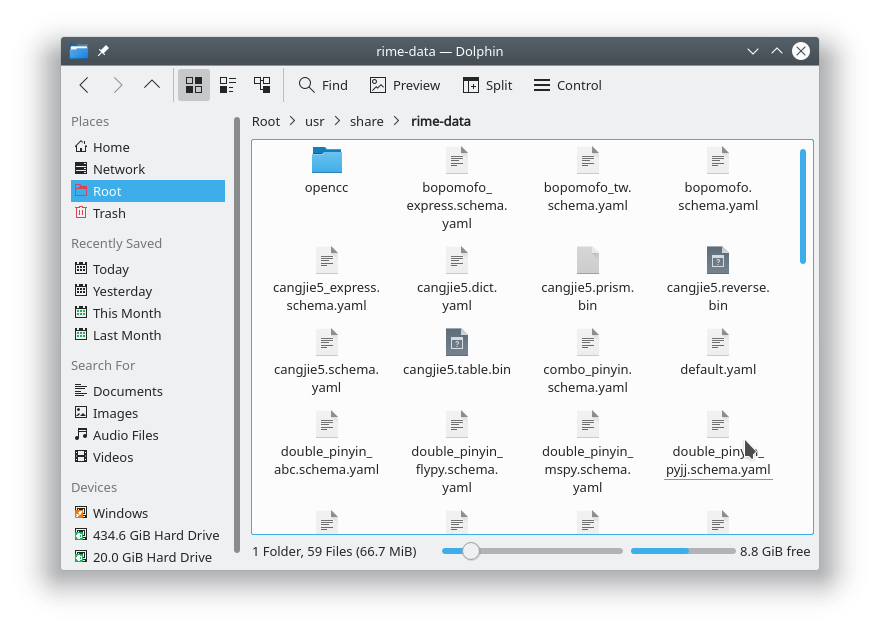Select double_pinyin_pyjj.schema.yaml file

click(718, 443)
